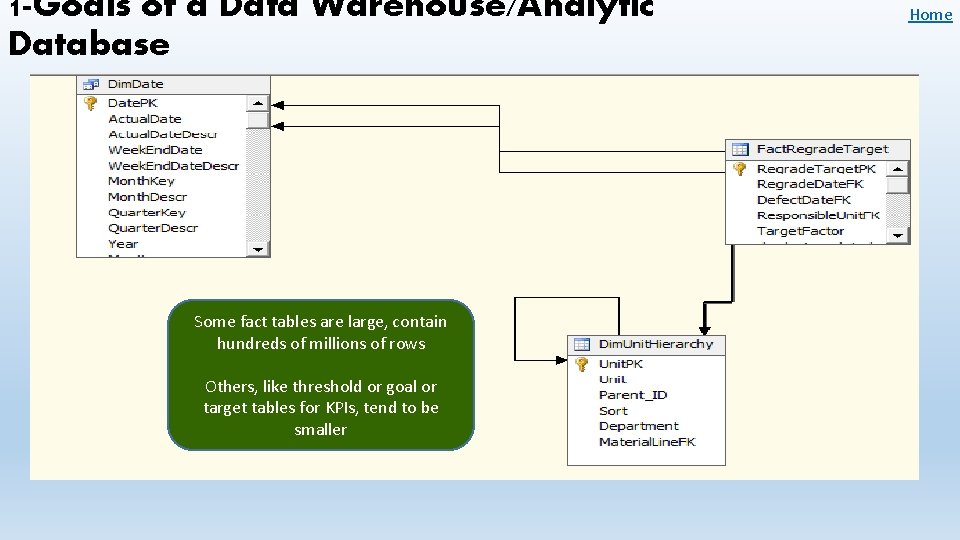
Task: Click the DimDate table header icon
Action: coord(91,84)
